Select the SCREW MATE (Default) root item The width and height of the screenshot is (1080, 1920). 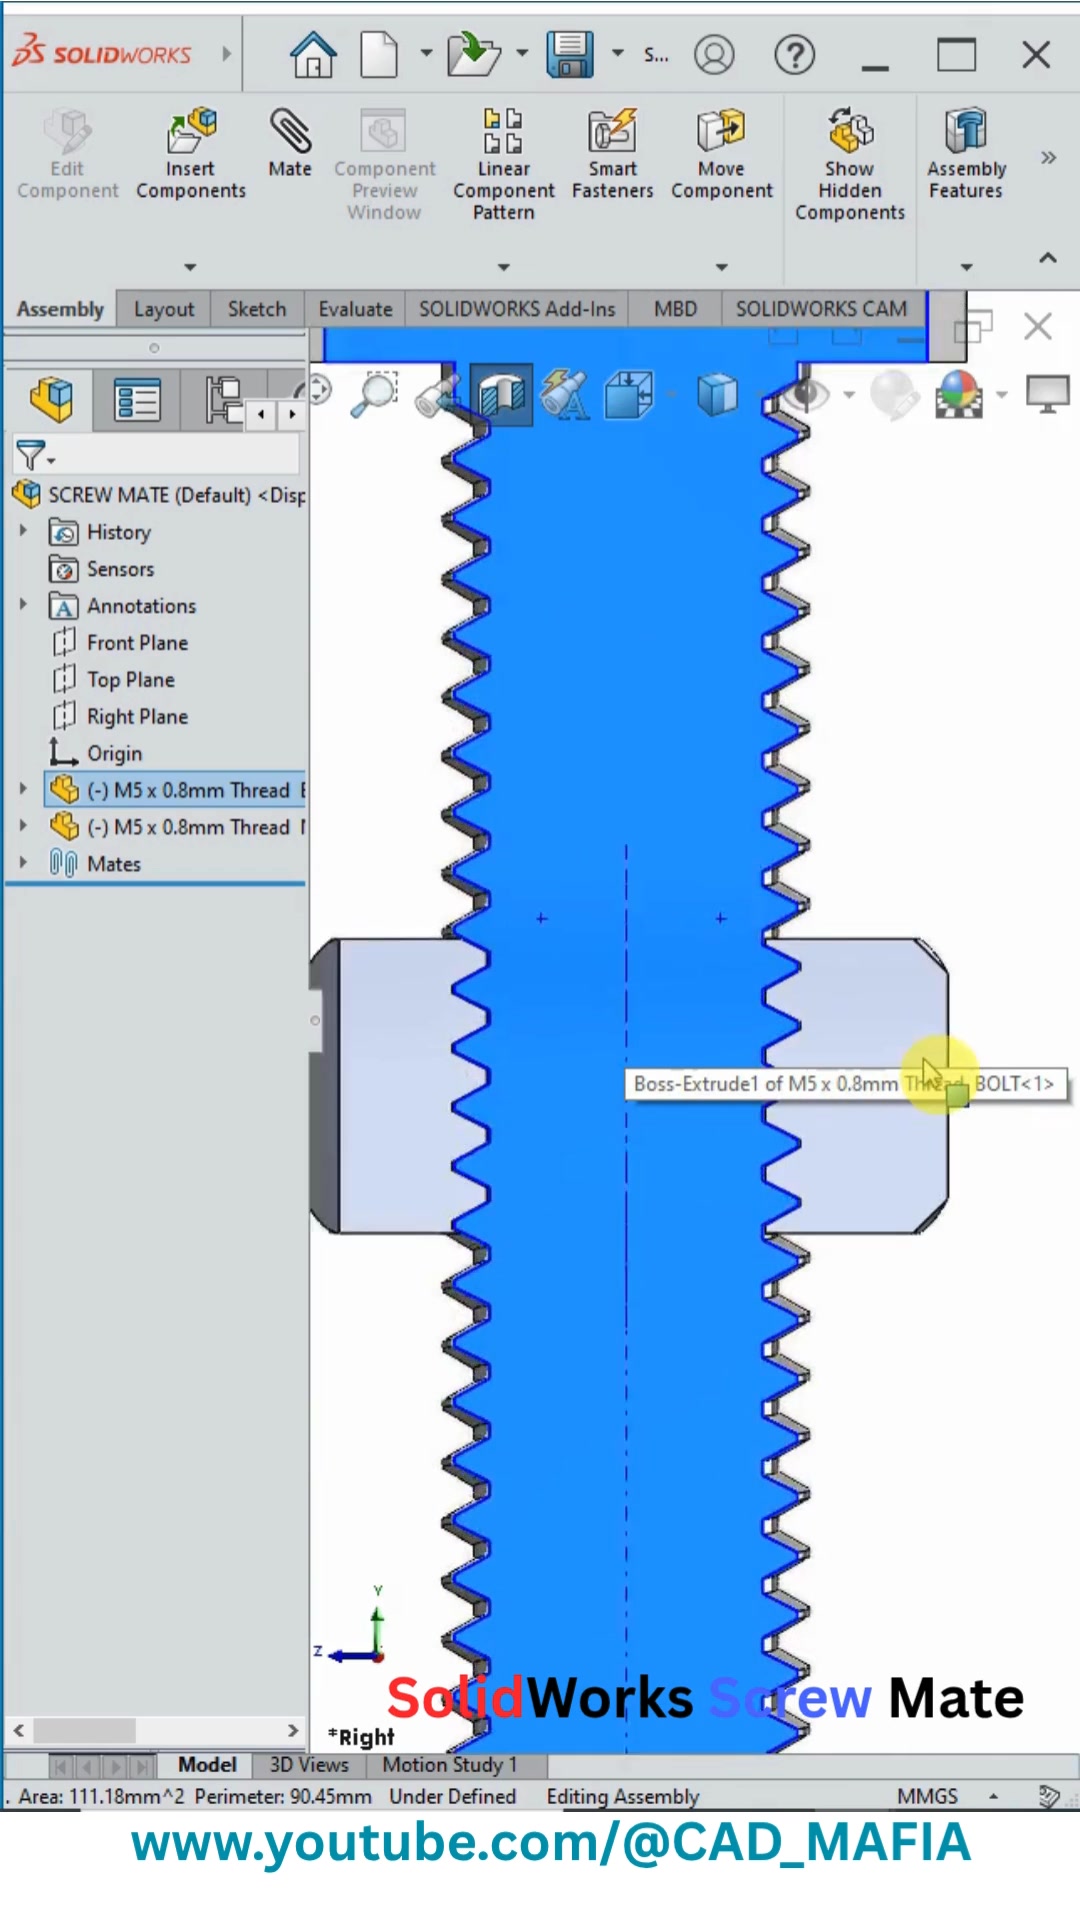(x=159, y=495)
